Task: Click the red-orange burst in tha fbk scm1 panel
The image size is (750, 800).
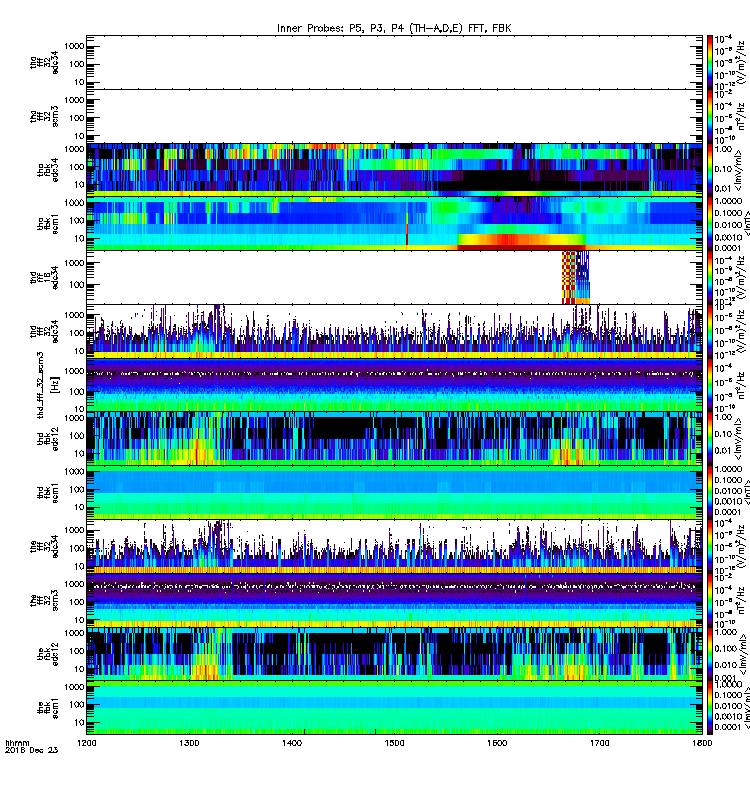Action: 520,241
